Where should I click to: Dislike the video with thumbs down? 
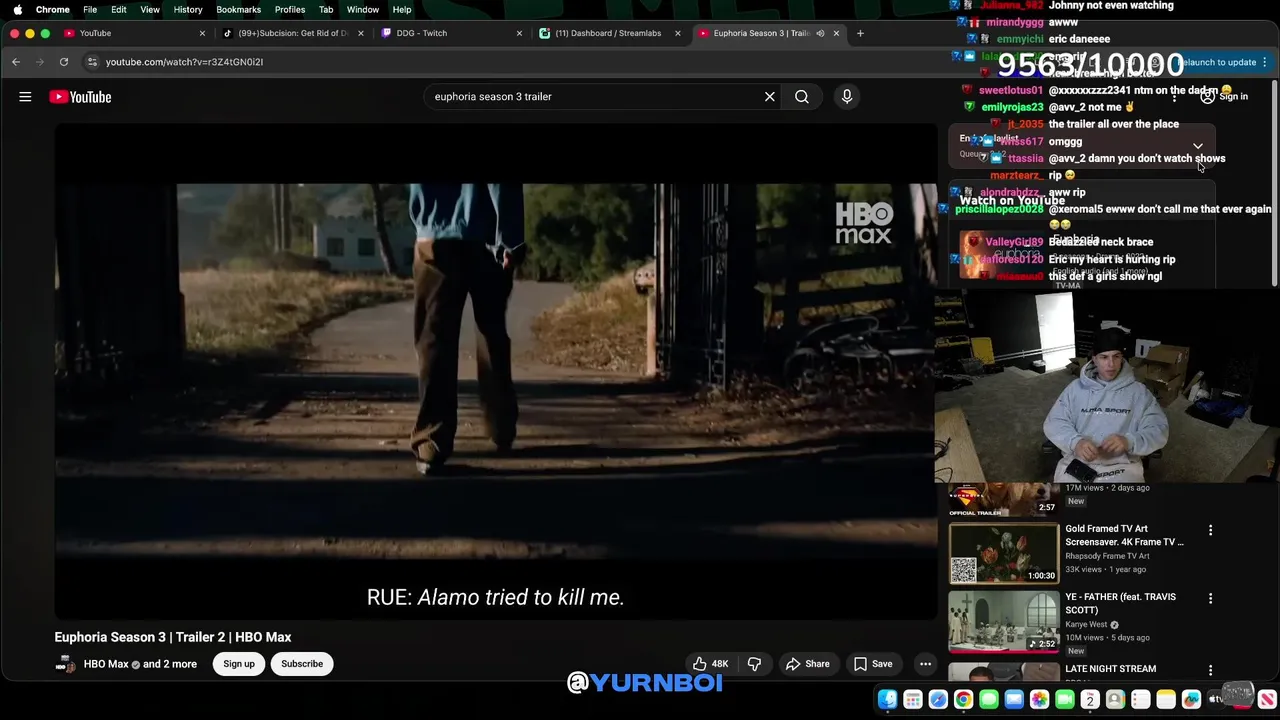(x=755, y=664)
